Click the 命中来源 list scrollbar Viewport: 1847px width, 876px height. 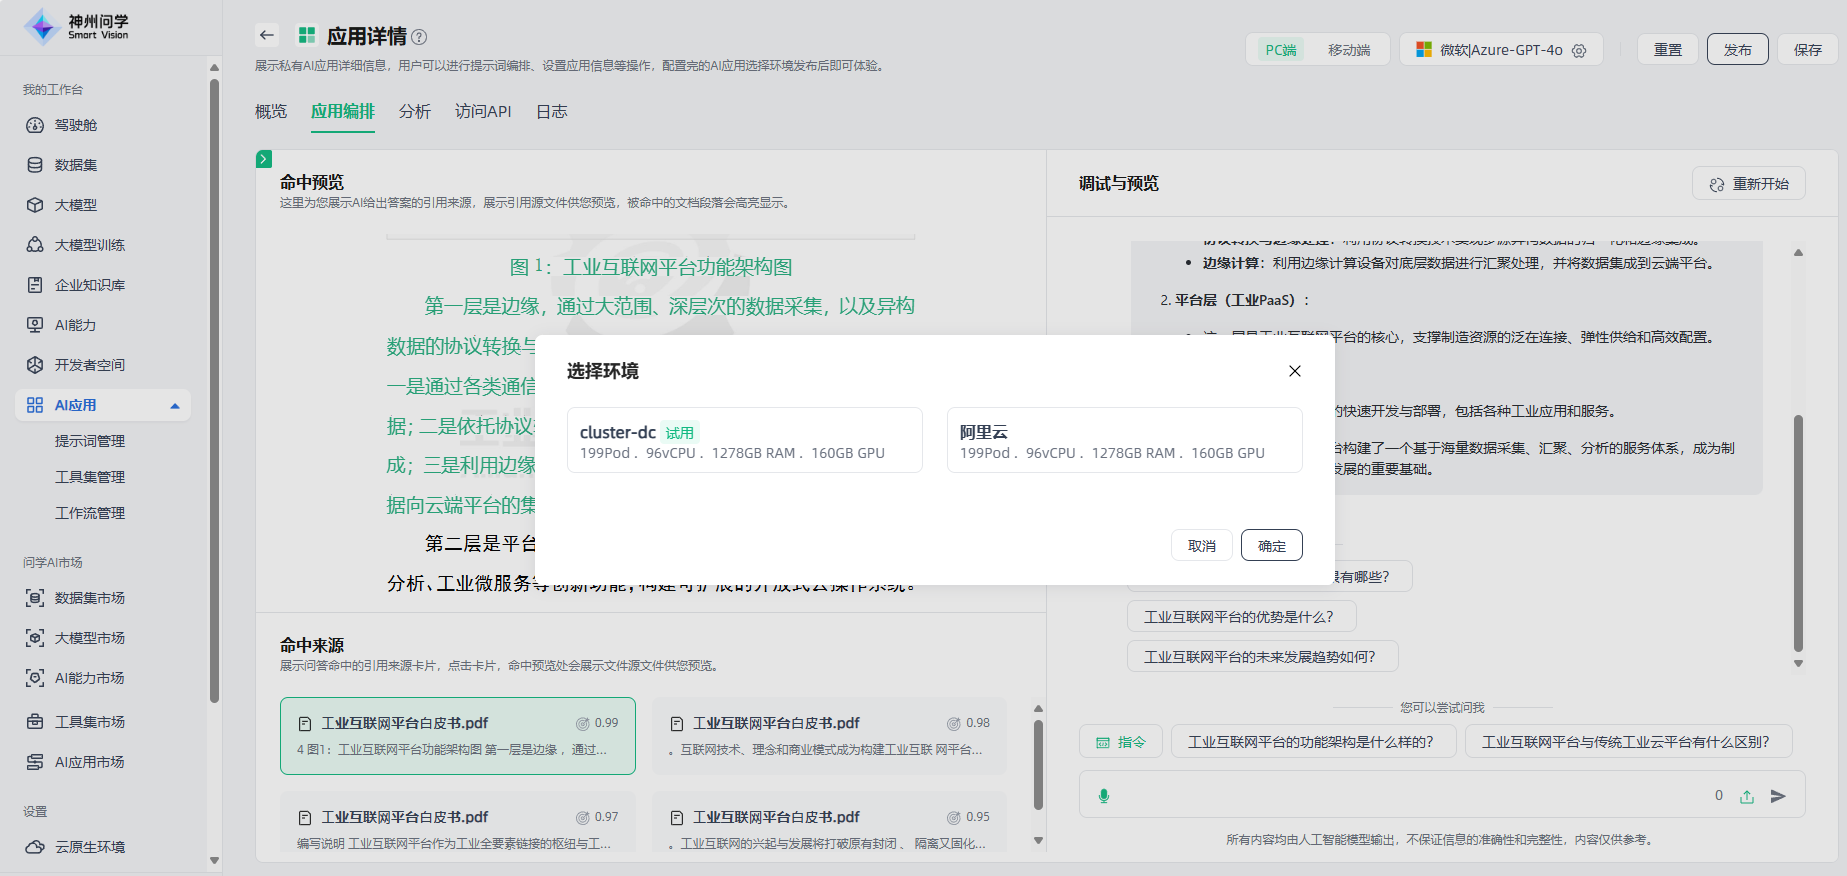pyautogui.click(x=1038, y=765)
